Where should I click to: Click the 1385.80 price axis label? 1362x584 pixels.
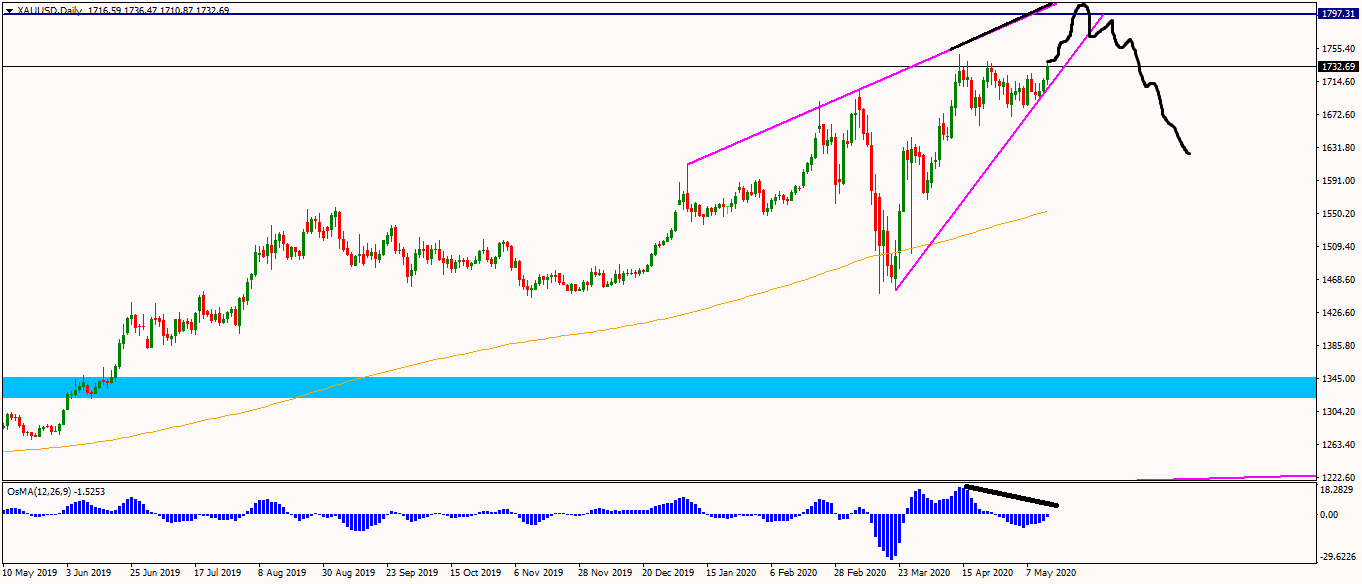(1339, 346)
